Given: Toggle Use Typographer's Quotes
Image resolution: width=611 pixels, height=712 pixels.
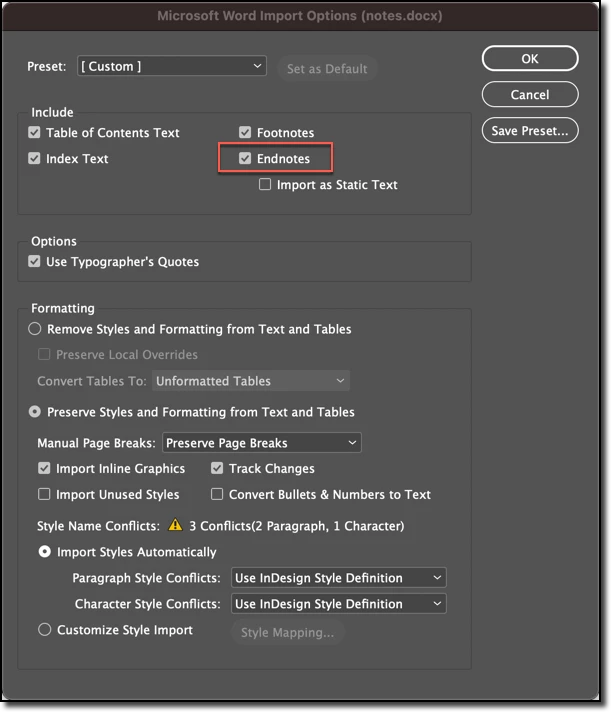Looking at the screenshot, I should coord(34,262).
